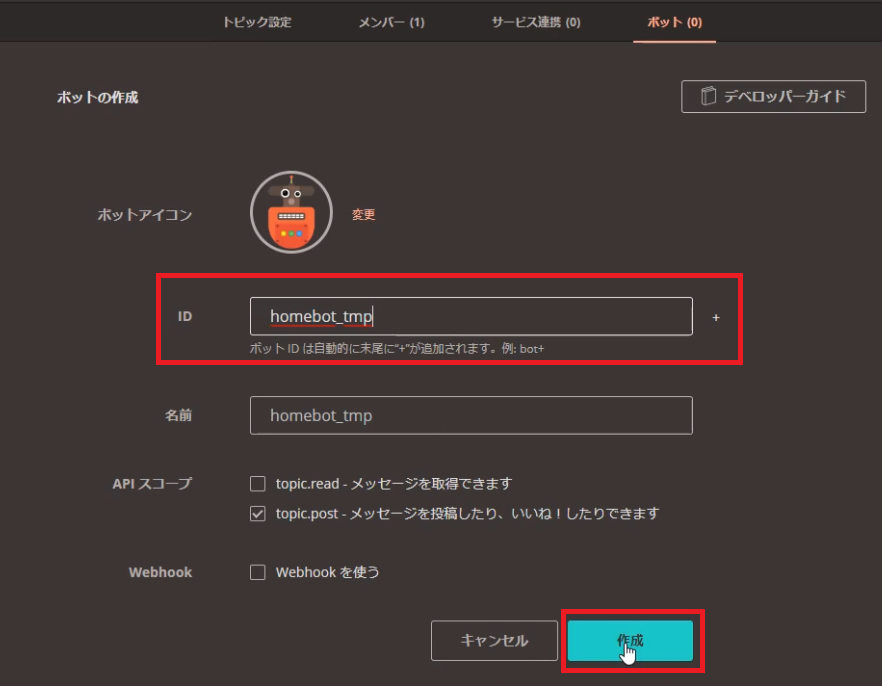Click the キャンセル button
The image size is (882, 686).
494,640
